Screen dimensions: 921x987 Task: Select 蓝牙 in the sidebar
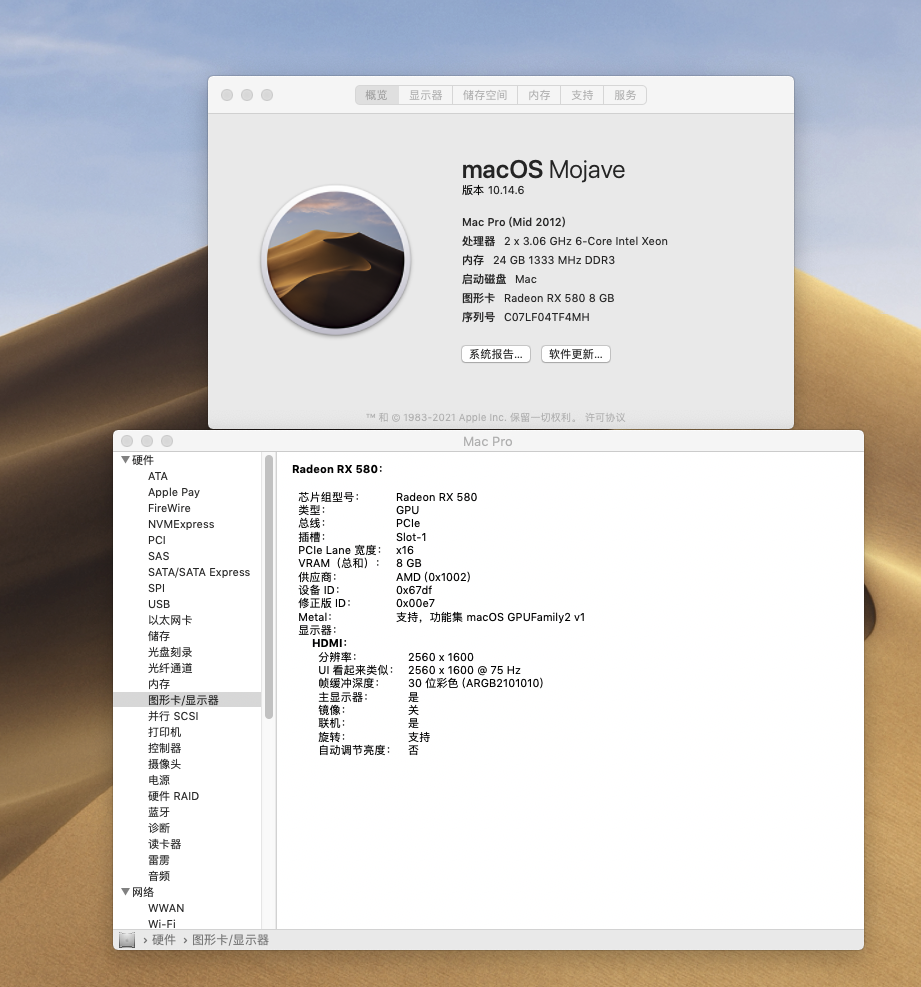pos(159,812)
